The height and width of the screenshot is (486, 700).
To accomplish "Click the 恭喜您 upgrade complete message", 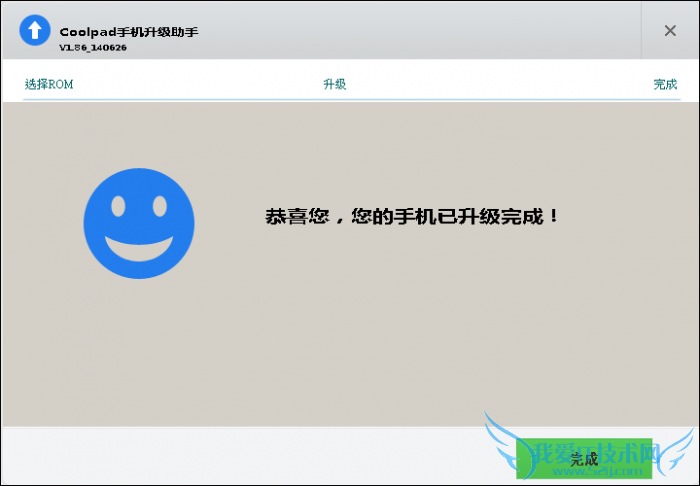I will [411, 216].
